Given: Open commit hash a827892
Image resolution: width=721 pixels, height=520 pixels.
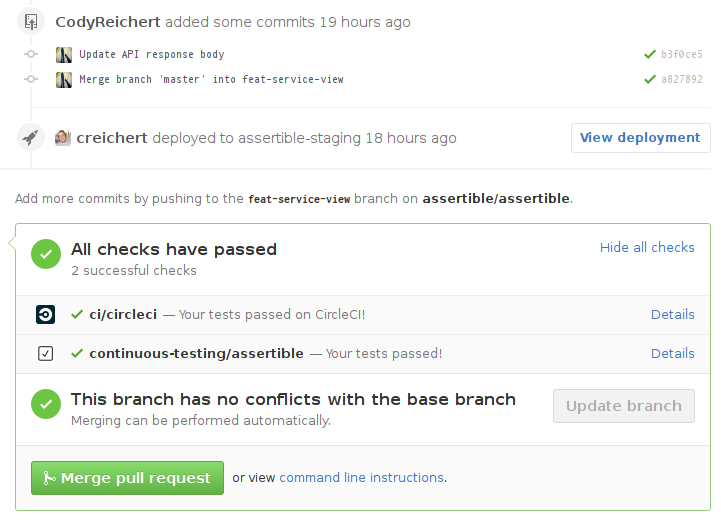Looking at the screenshot, I should [681, 79].
